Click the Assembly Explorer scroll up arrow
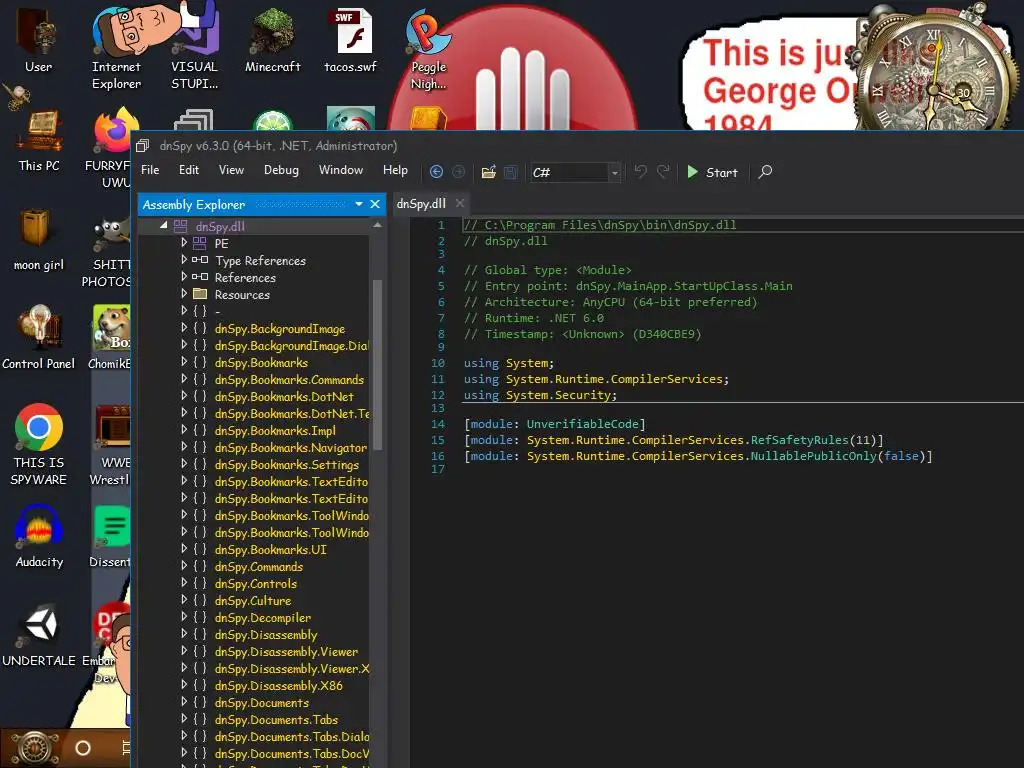 (x=377, y=225)
